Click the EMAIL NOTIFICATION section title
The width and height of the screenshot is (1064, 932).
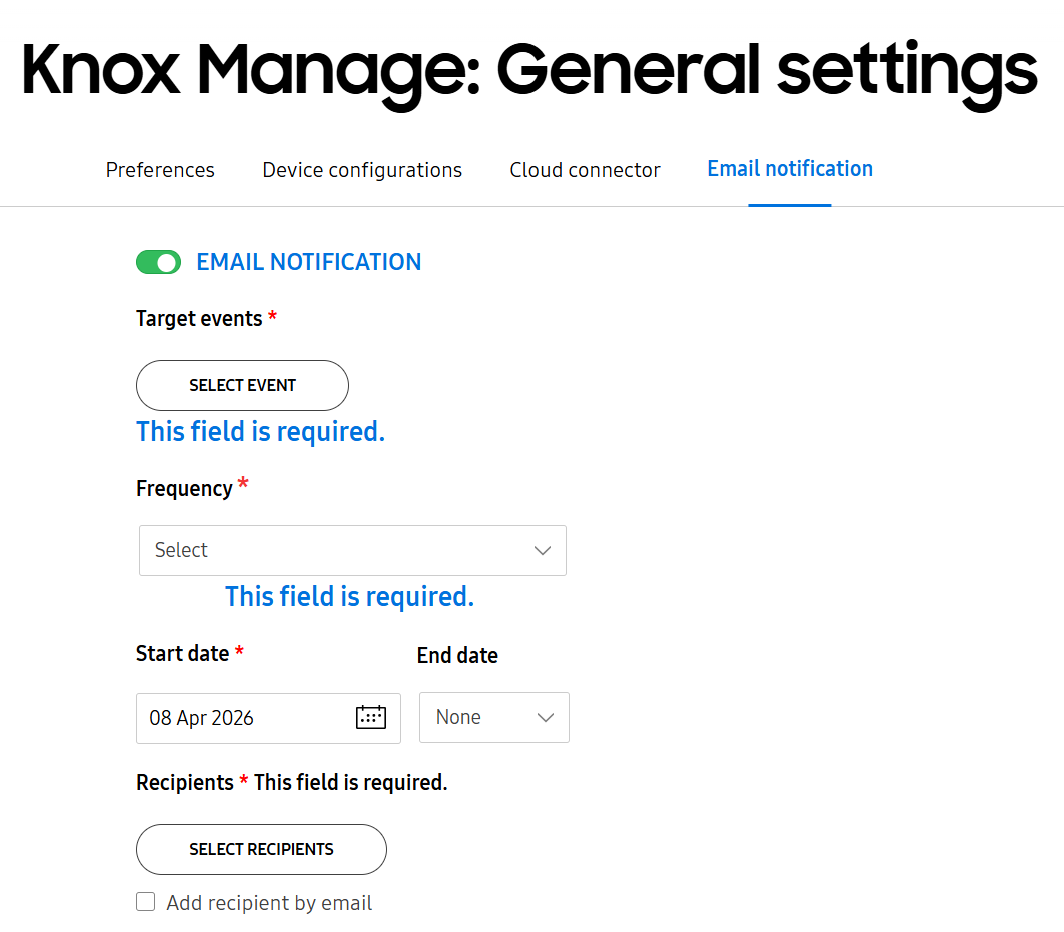pos(309,262)
